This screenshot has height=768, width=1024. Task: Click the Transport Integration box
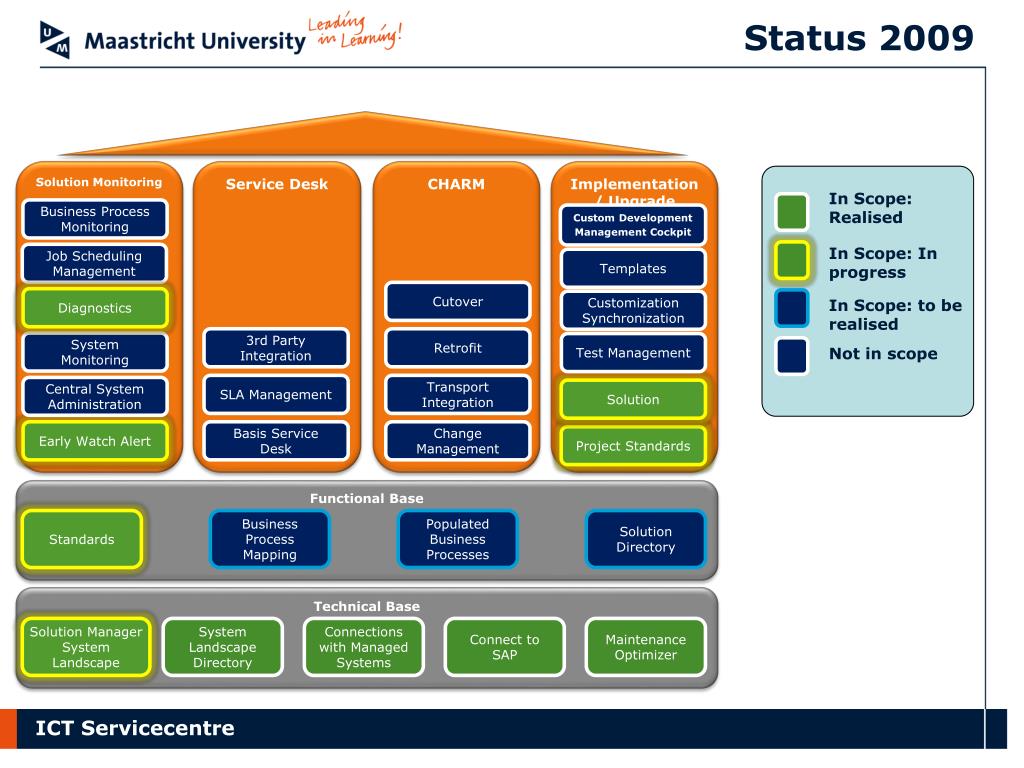[x=457, y=394]
